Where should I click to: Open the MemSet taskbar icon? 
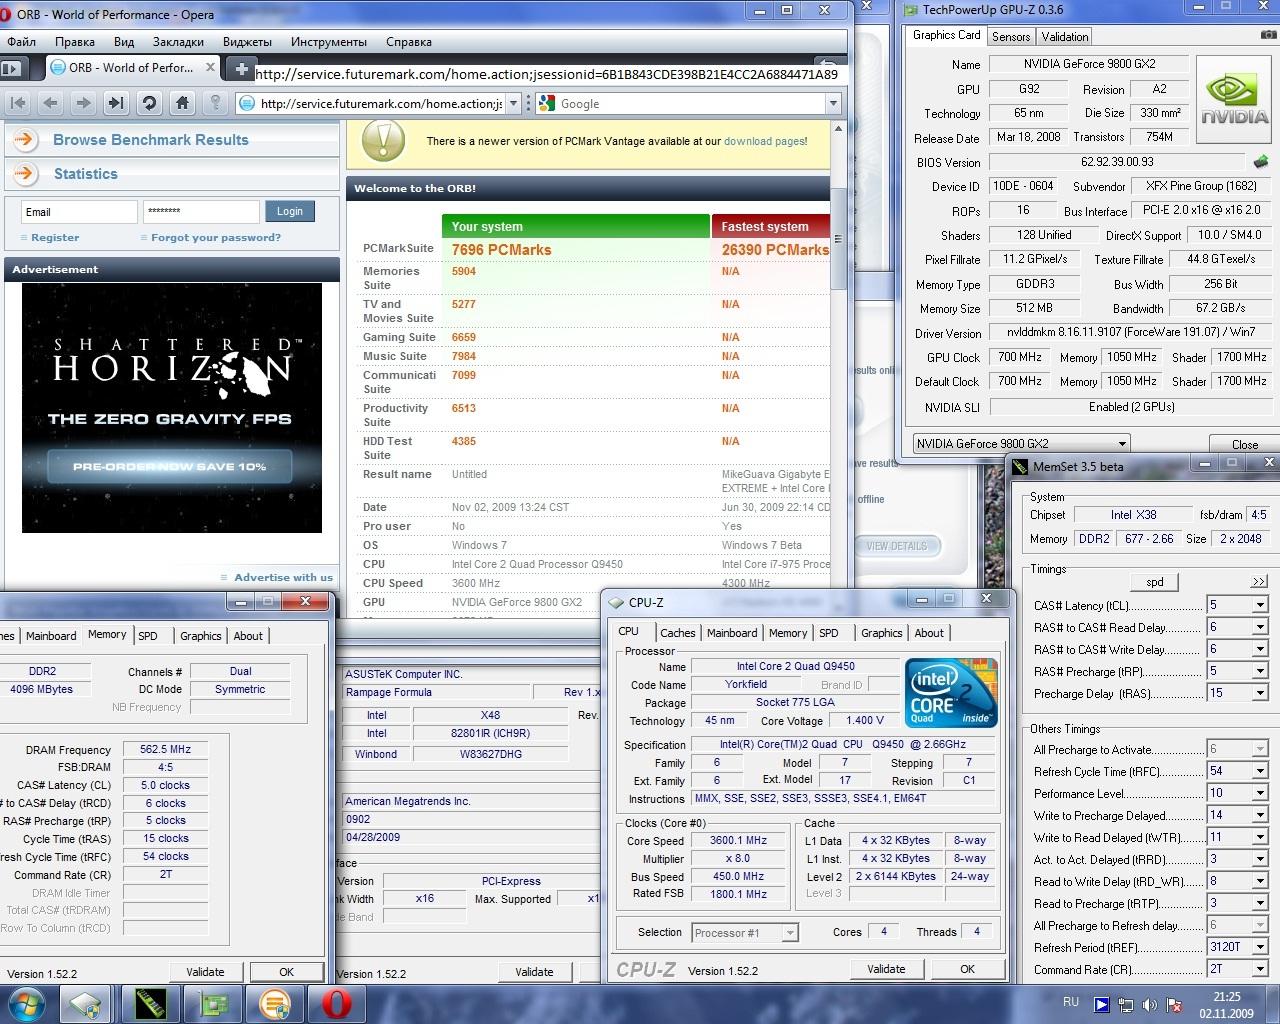[150, 1003]
